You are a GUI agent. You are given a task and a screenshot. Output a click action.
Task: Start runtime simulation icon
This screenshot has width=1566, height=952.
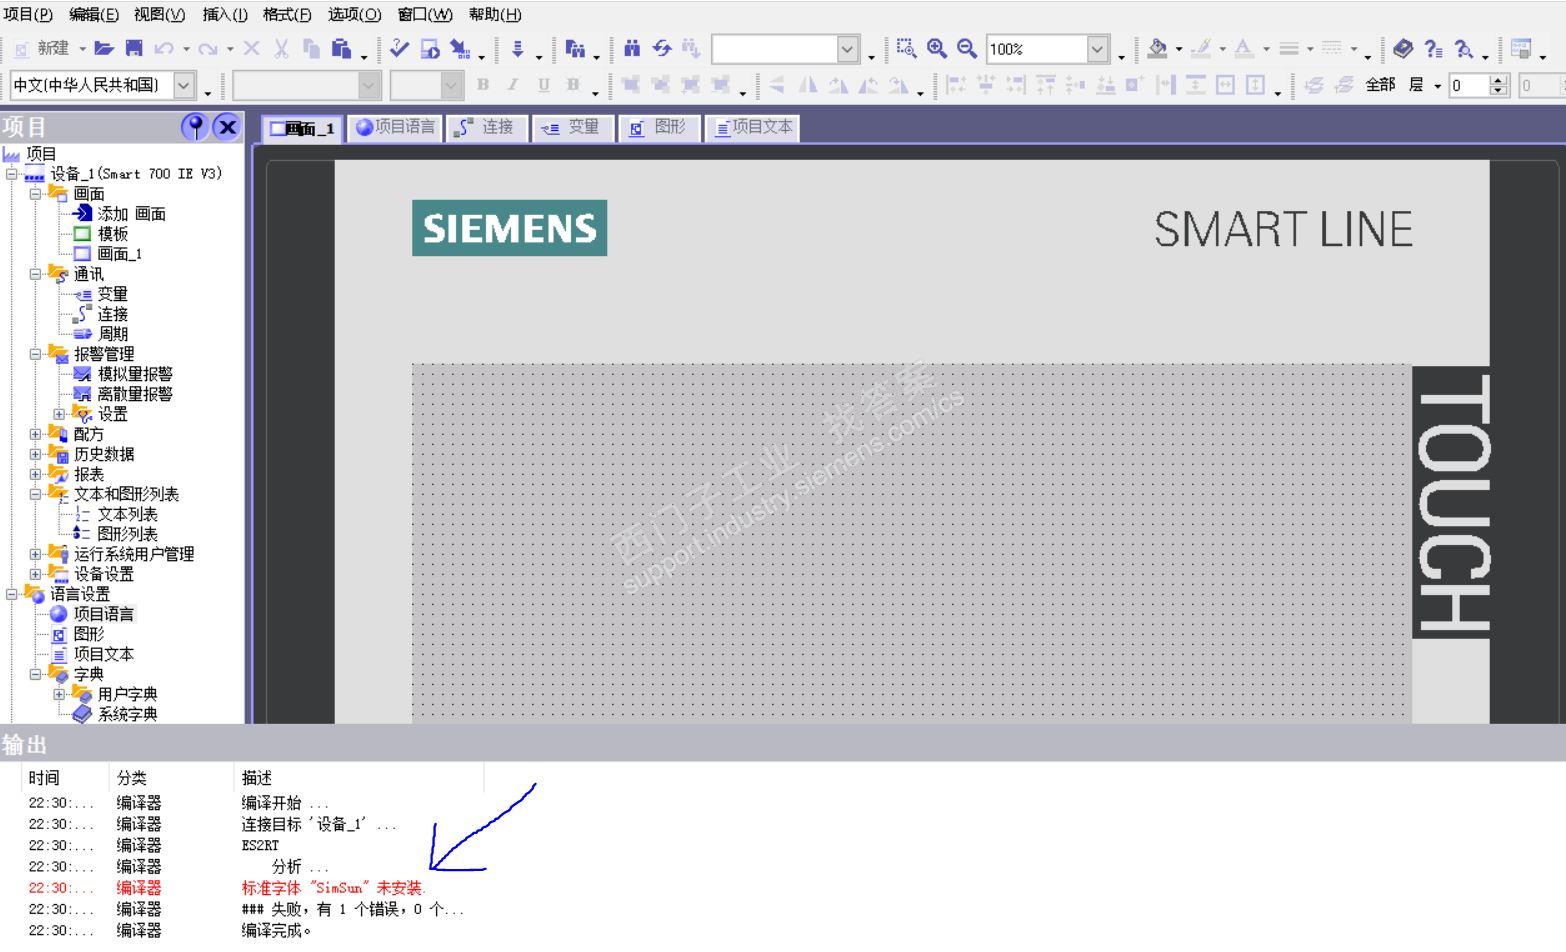430,48
